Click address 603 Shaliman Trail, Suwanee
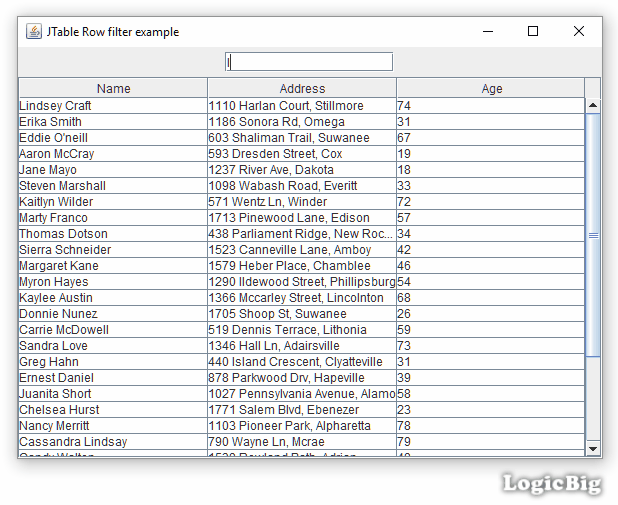The width and height of the screenshot is (618, 505). coord(289,138)
